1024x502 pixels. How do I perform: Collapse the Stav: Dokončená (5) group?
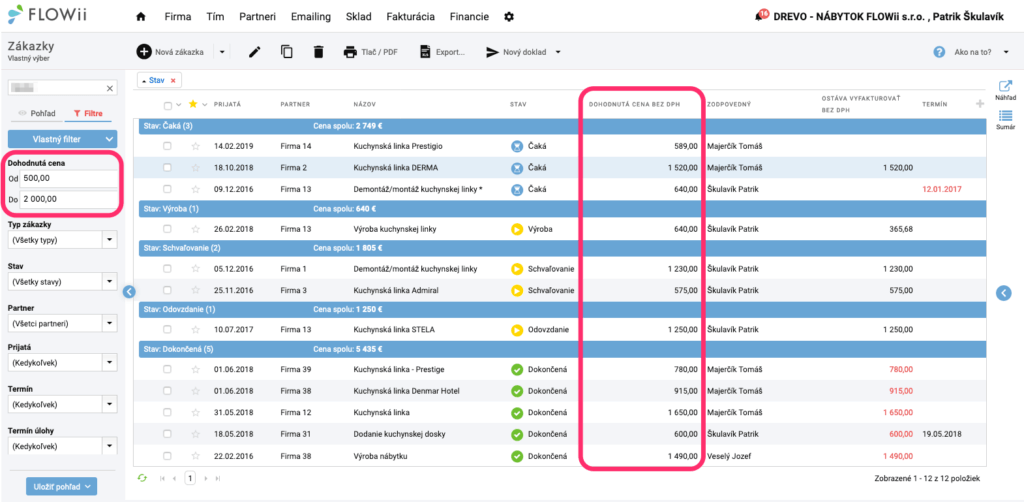click(x=562, y=349)
